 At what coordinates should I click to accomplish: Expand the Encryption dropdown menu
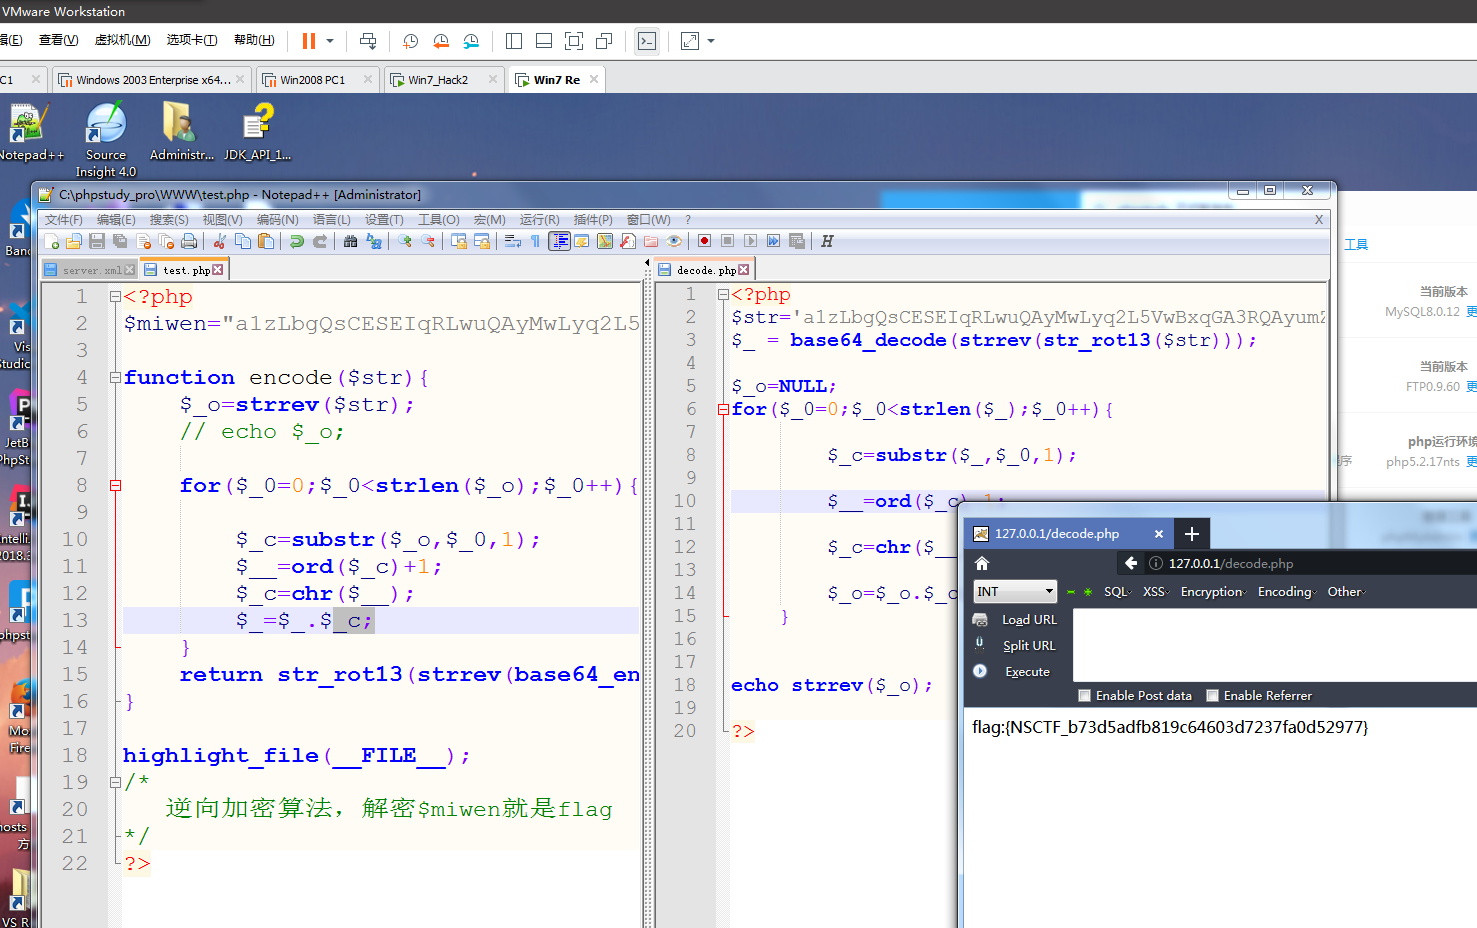pyautogui.click(x=1212, y=592)
